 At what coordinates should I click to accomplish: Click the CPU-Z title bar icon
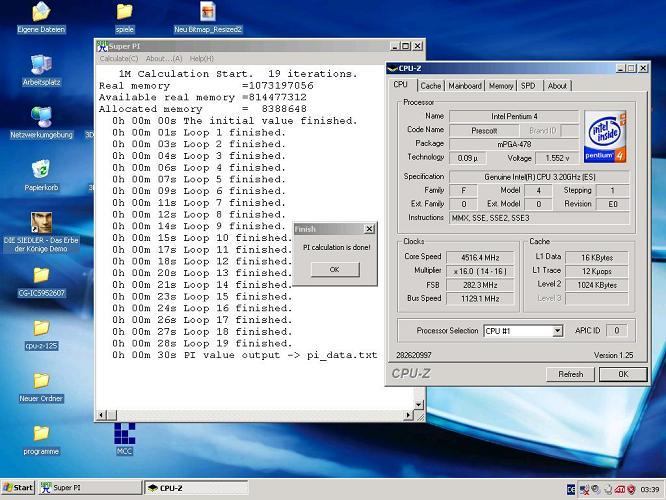coord(392,68)
